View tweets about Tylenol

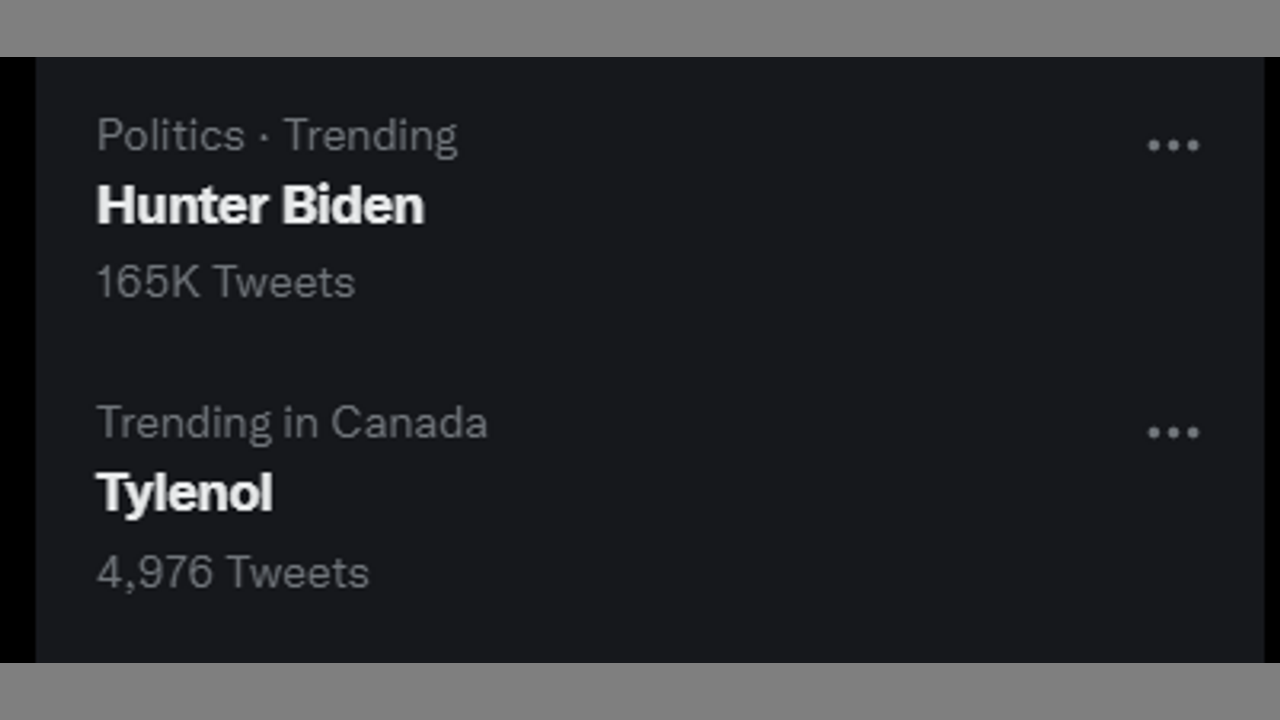click(184, 493)
